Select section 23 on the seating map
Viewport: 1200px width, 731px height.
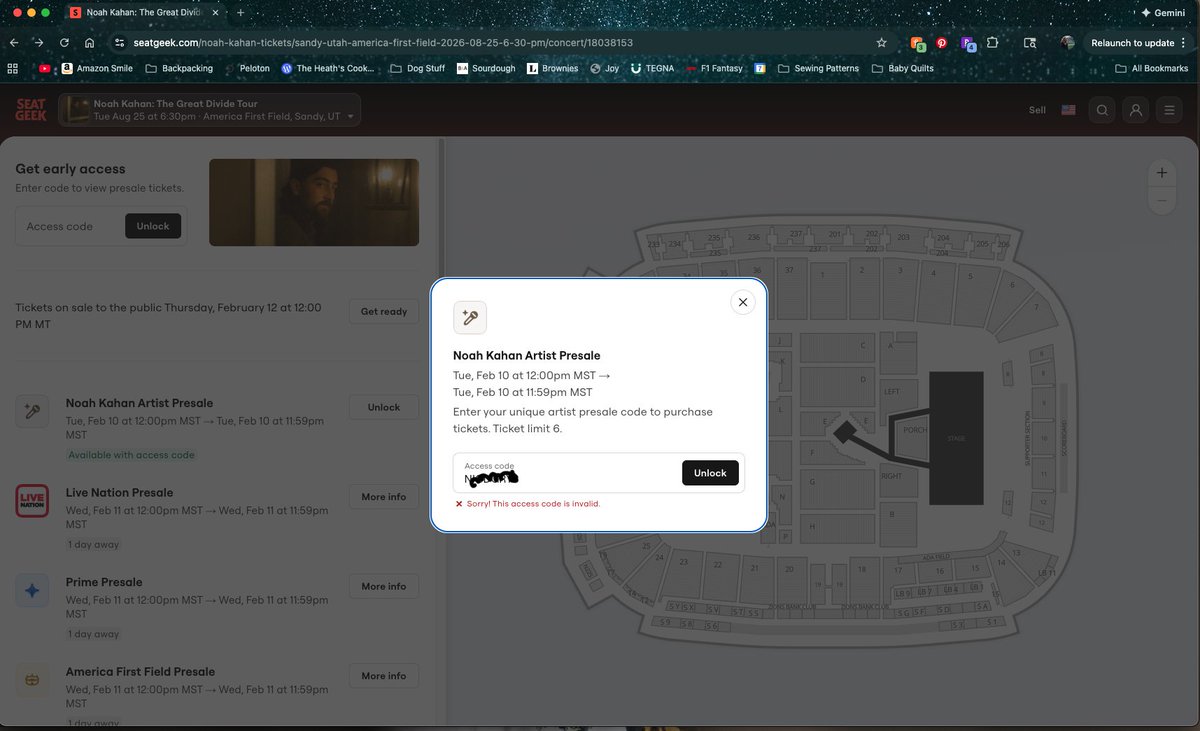684,562
